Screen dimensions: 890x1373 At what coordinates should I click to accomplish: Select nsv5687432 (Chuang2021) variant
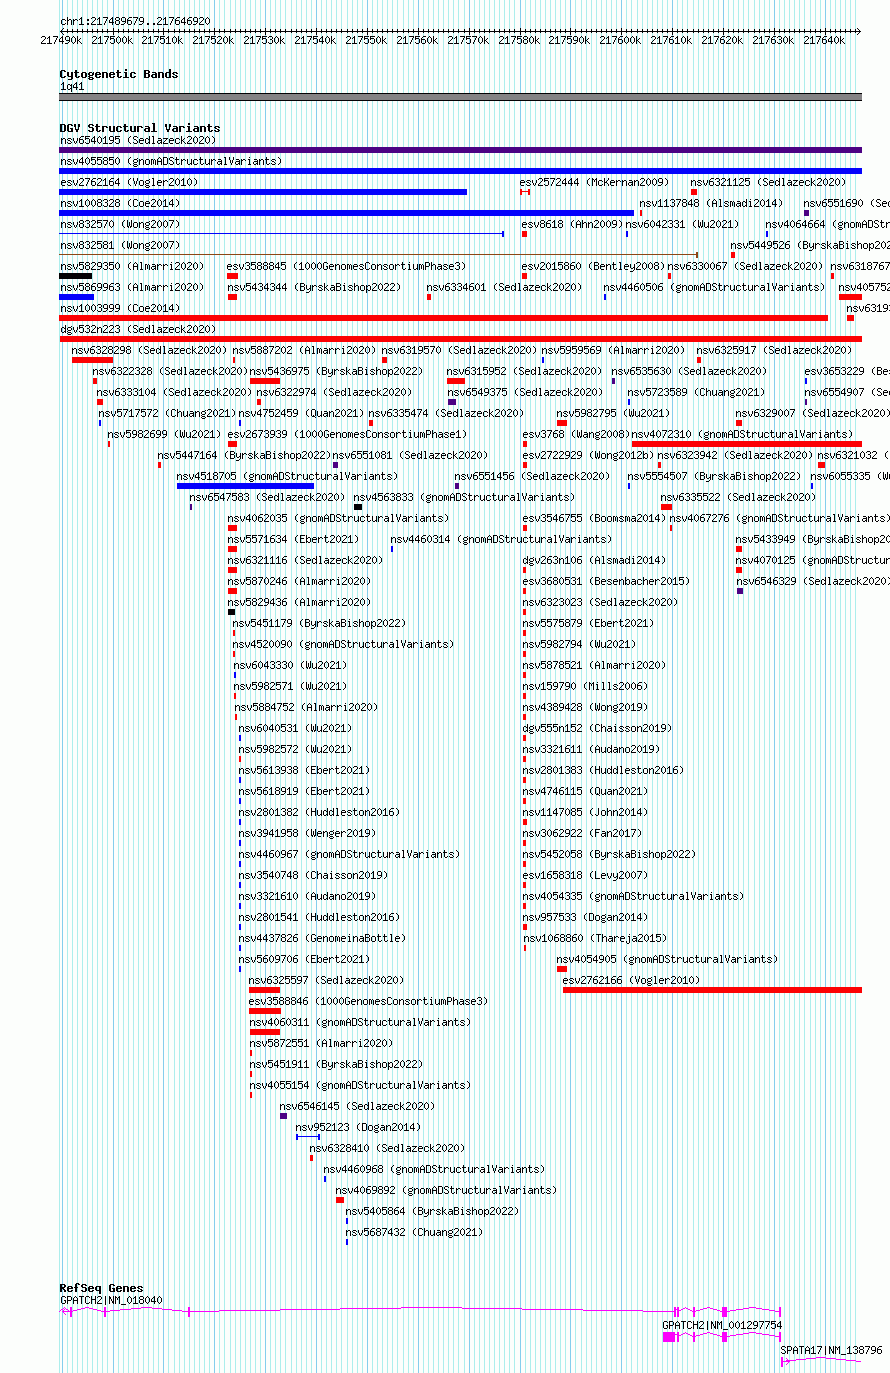click(347, 1242)
